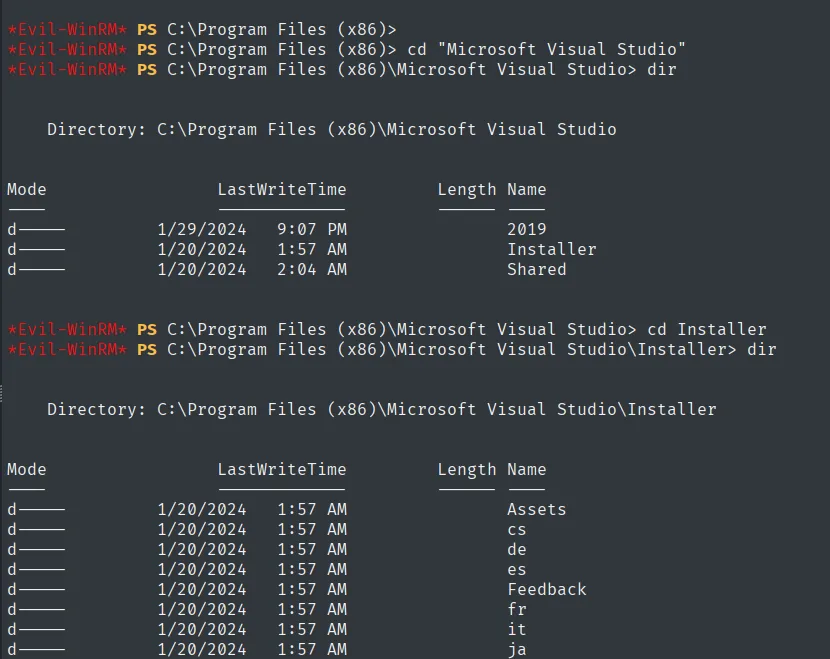Click the 9:07 PM time value
This screenshot has width=830, height=659.
(312, 229)
